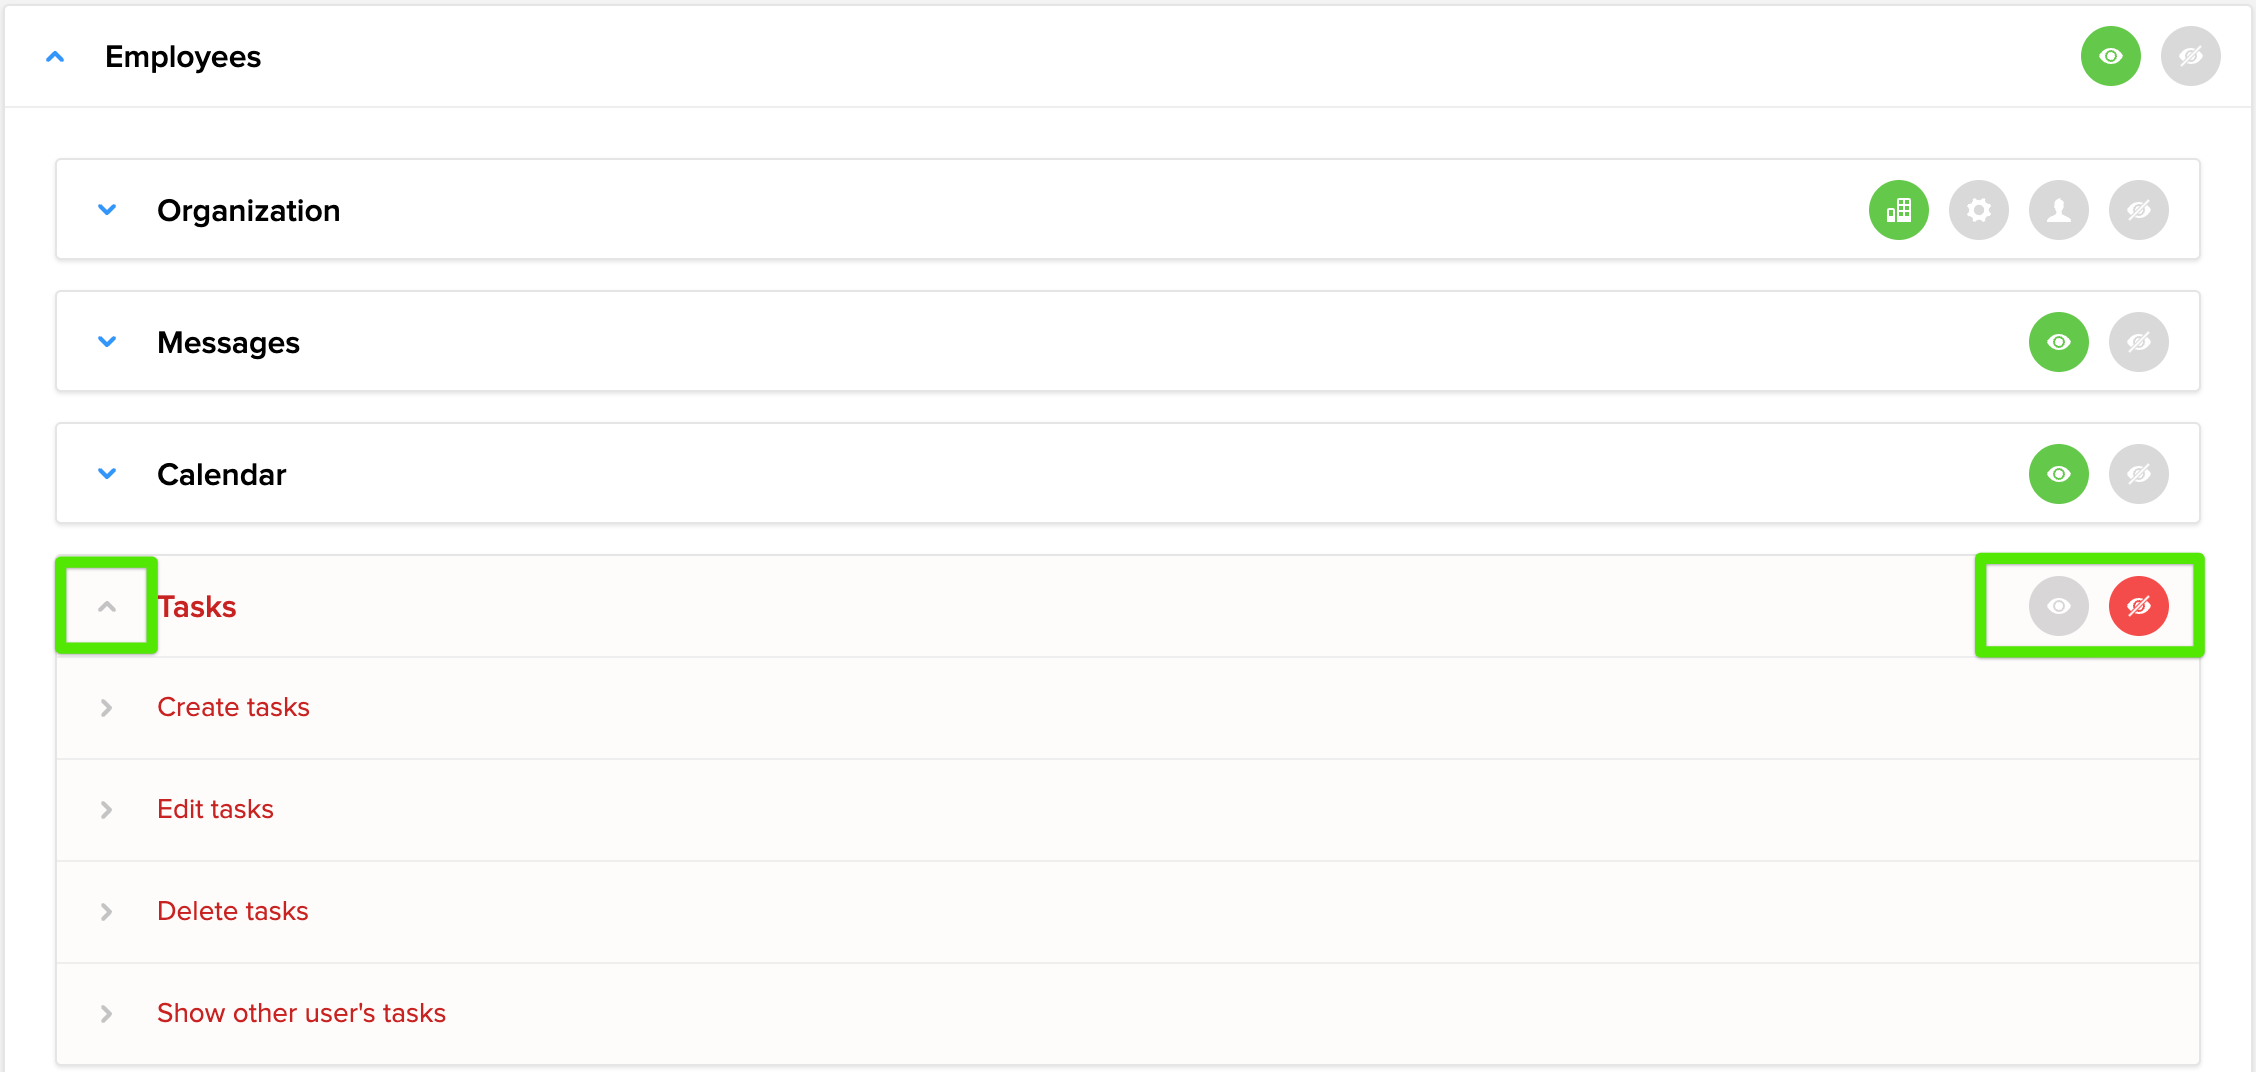Image resolution: width=2256 pixels, height=1072 pixels.
Task: Select the green building icon for Organization
Action: (x=1898, y=210)
